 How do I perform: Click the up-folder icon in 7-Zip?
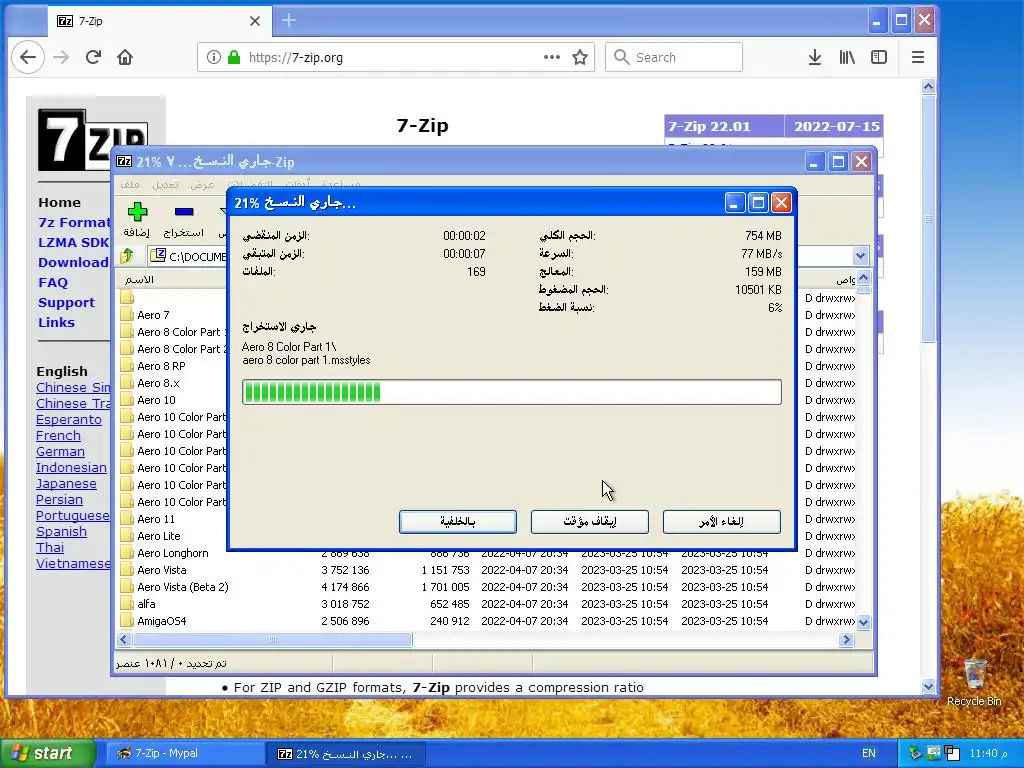(127, 256)
